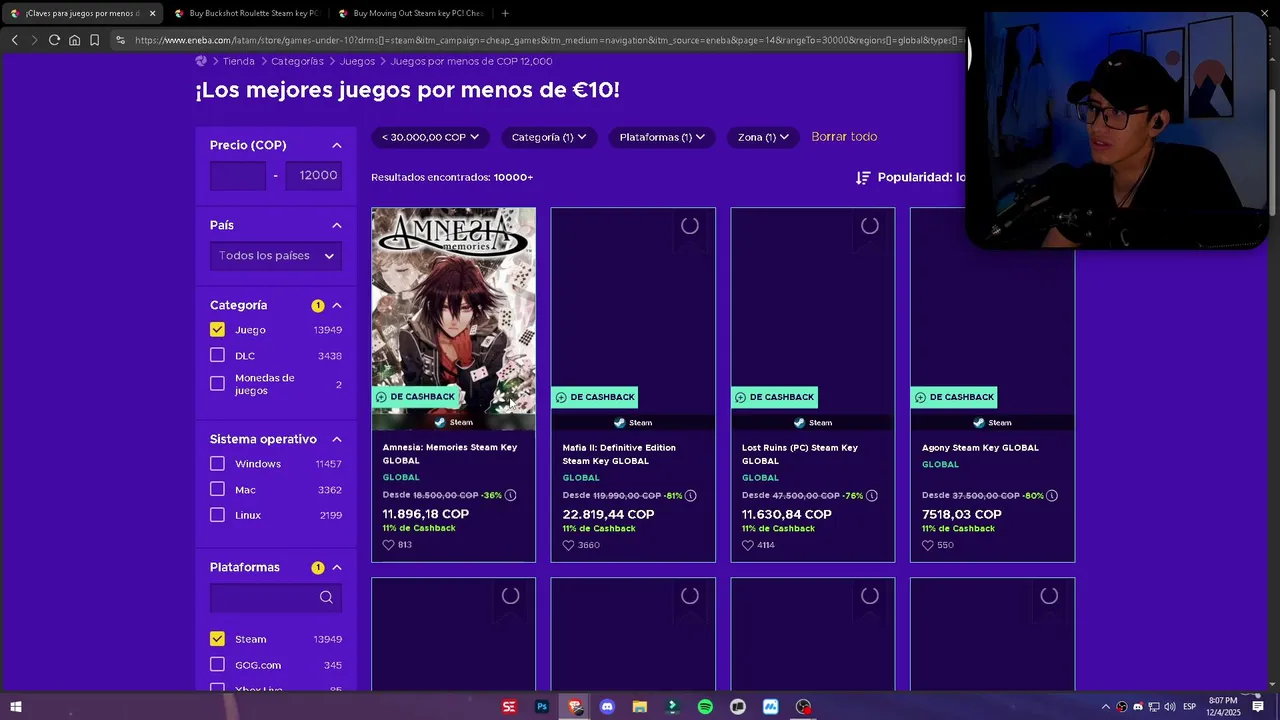Open the Juegos breadcrumb

[357, 61]
